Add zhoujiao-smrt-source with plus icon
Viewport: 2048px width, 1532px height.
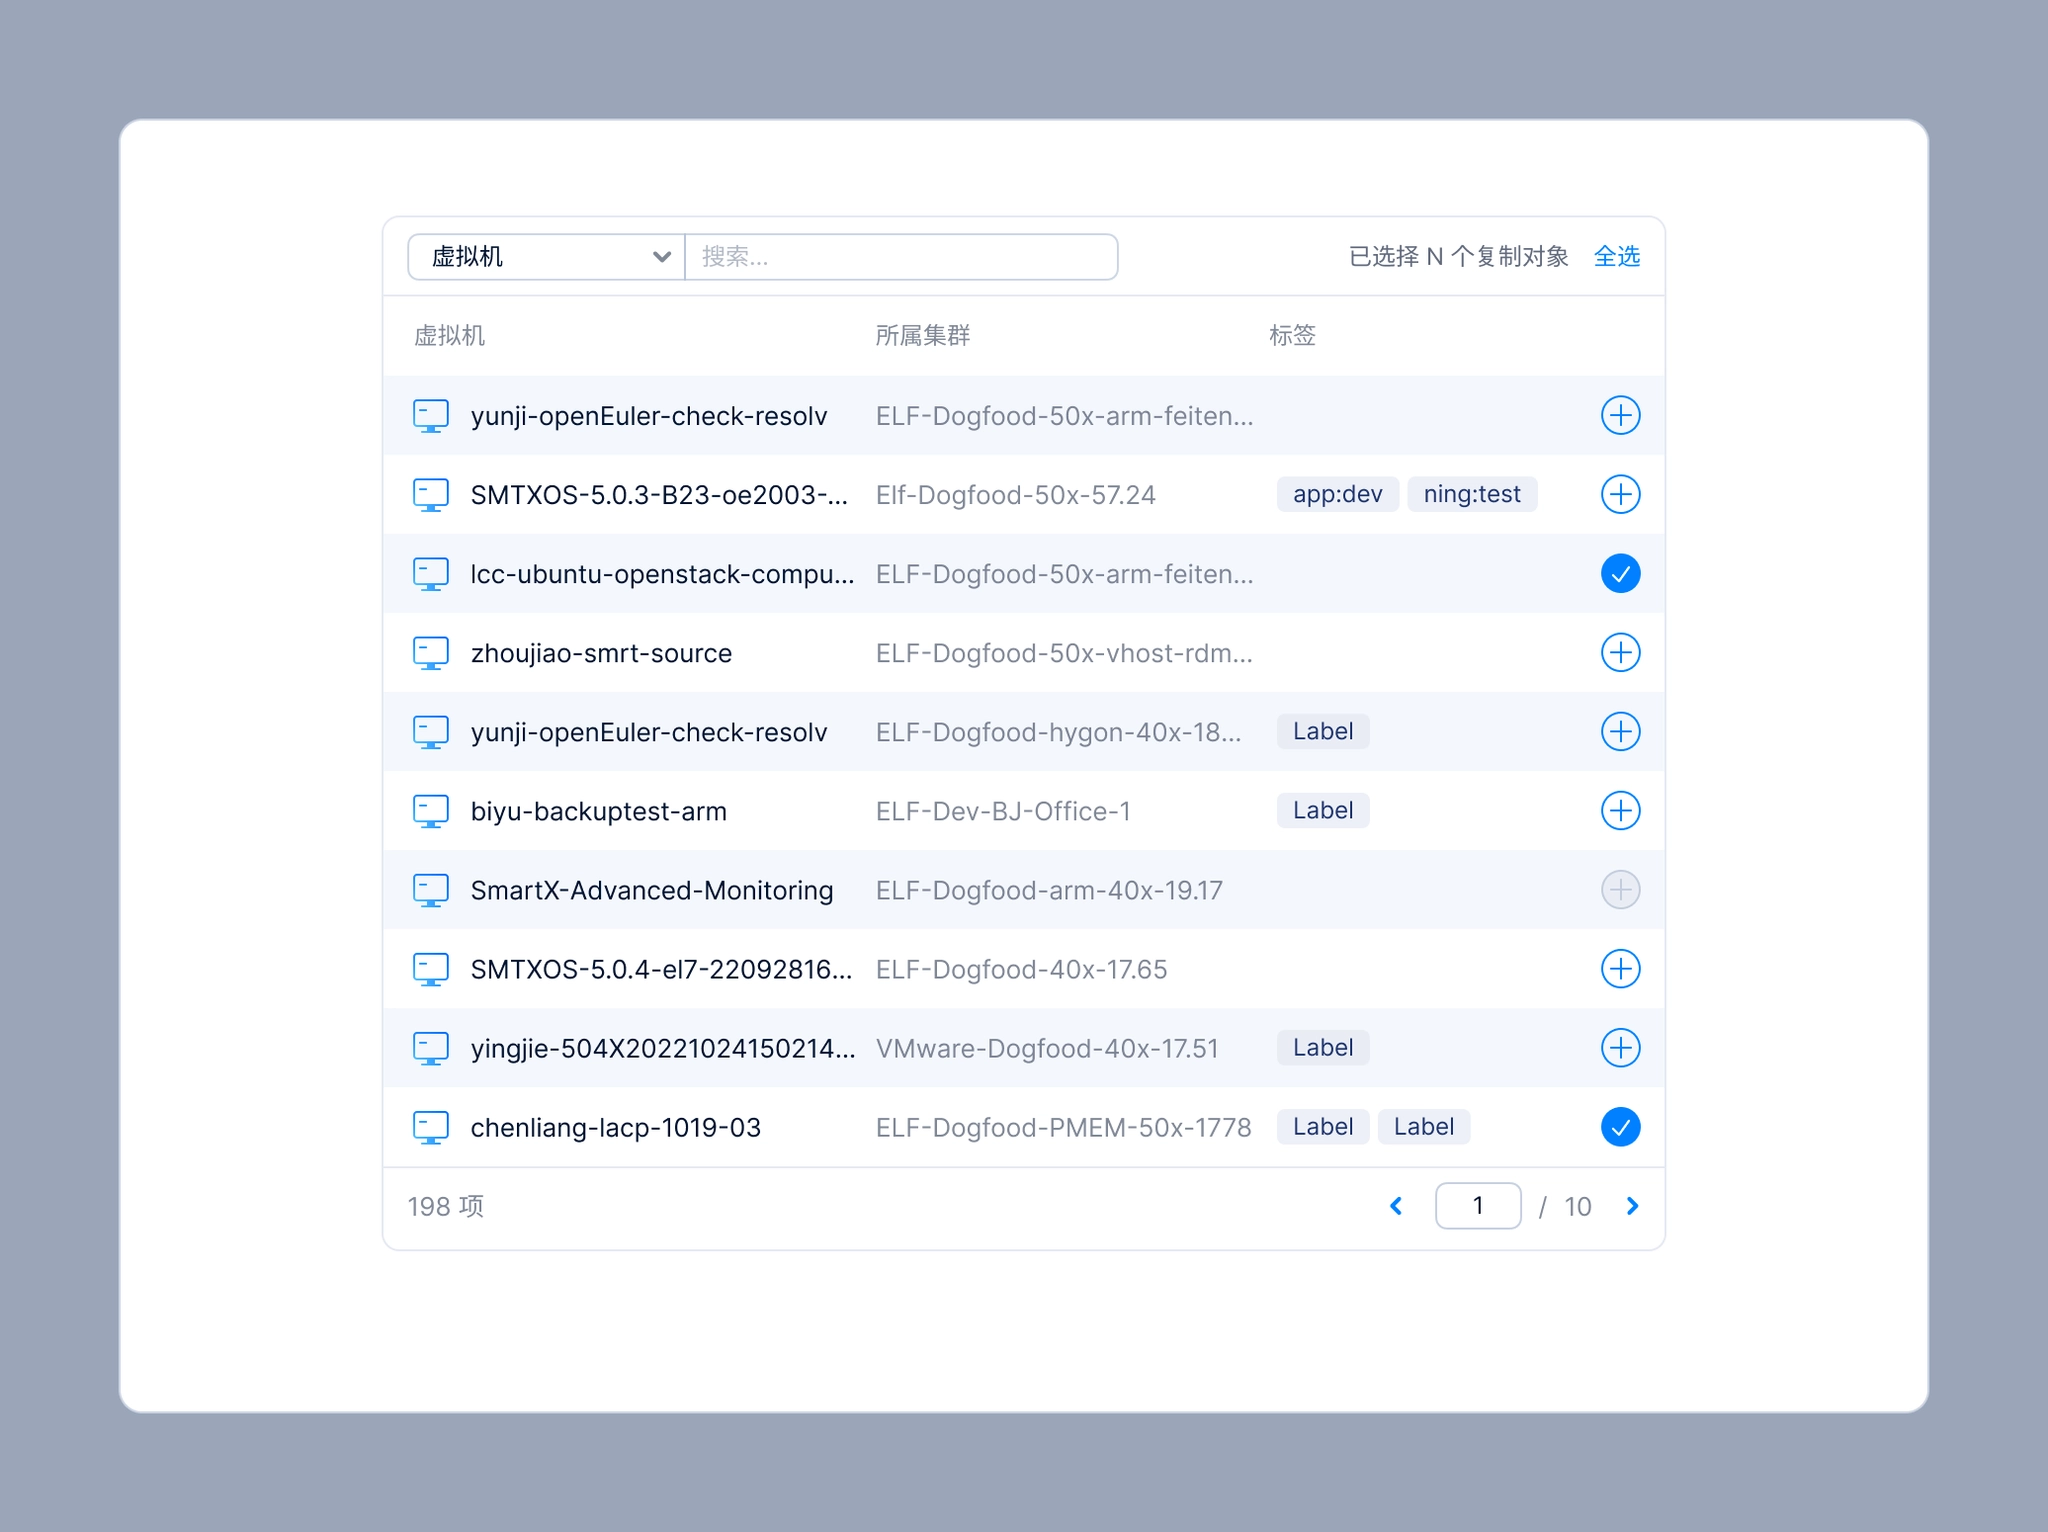[x=1620, y=653]
